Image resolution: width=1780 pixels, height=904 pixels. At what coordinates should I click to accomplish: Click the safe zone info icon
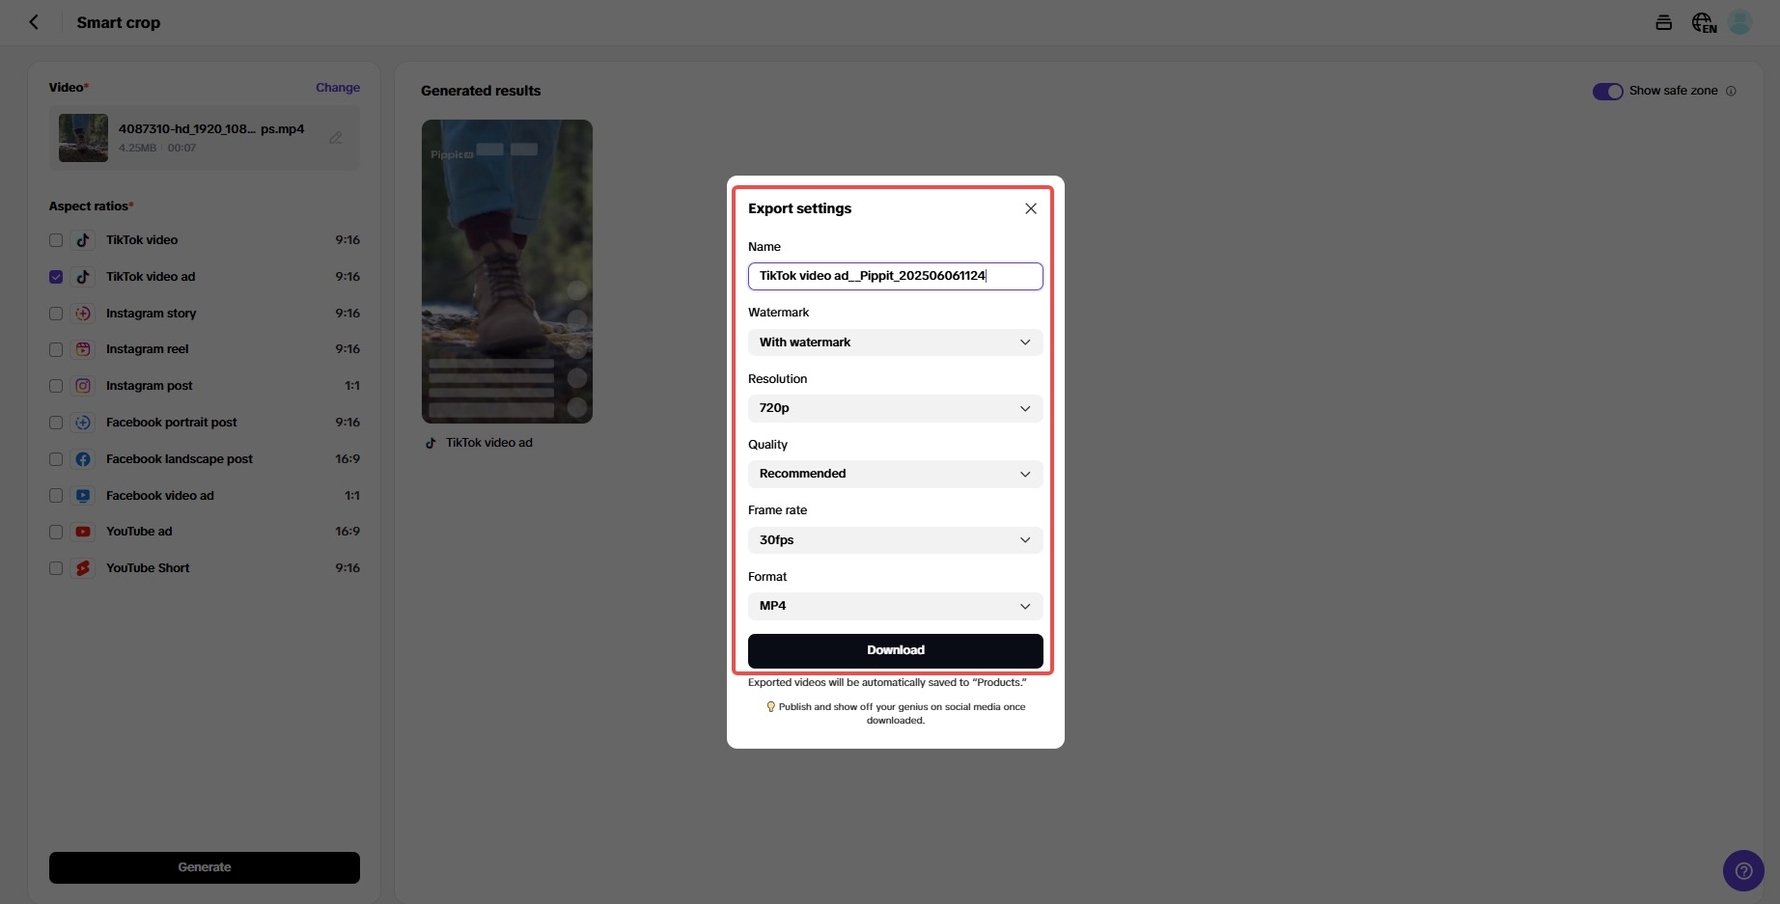[x=1731, y=91]
